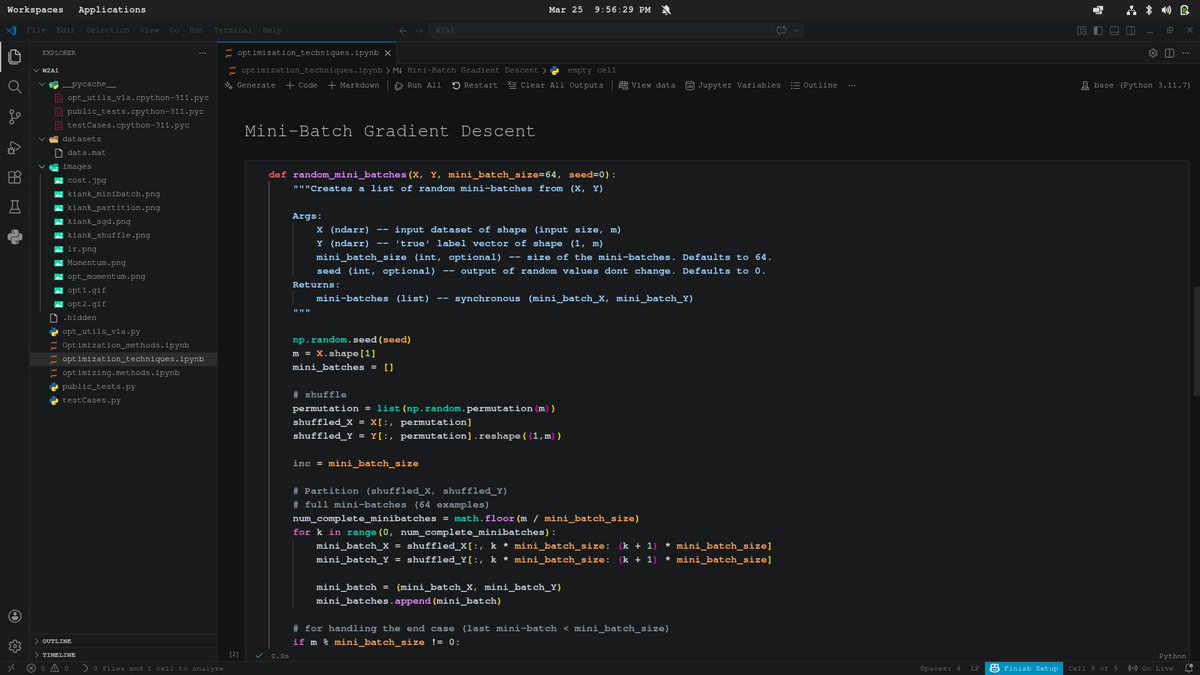Open the Search view in the activity bar
Viewport: 1200px width, 675px height.
coord(14,87)
